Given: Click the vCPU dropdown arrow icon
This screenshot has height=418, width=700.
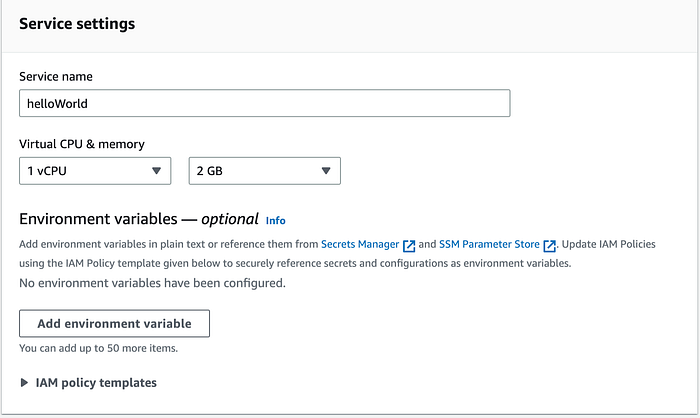Looking at the screenshot, I should tap(156, 171).
